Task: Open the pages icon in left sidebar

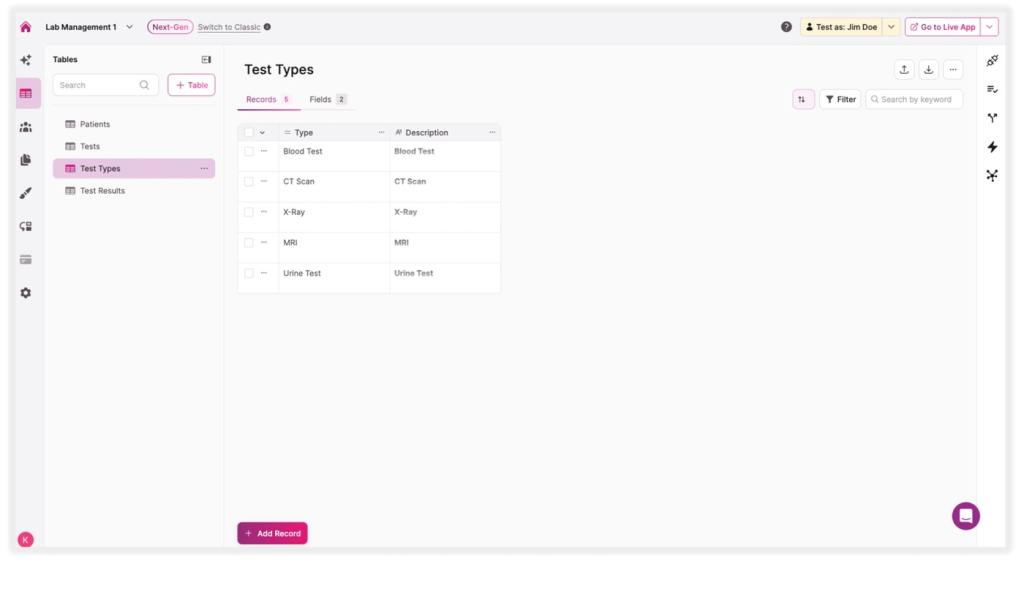Action: (26, 159)
